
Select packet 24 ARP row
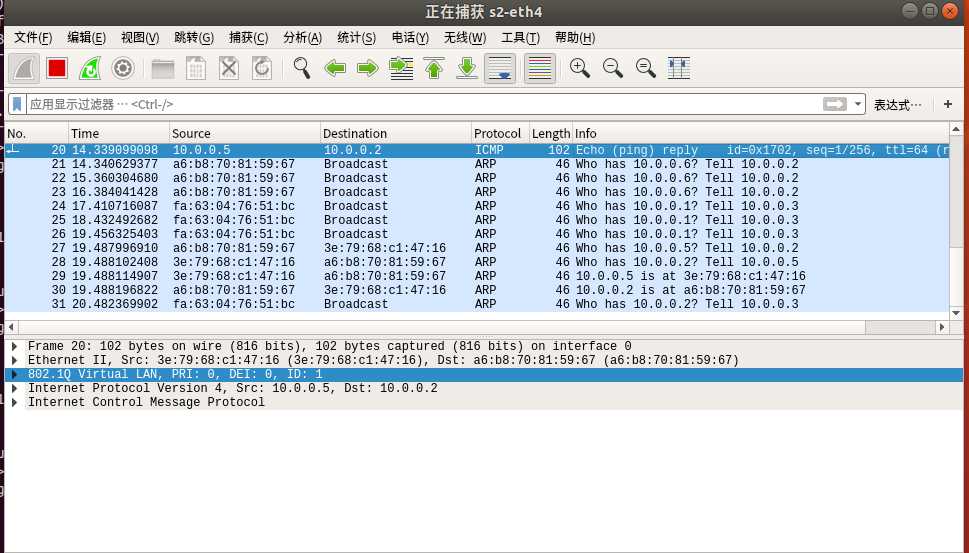(x=477, y=206)
